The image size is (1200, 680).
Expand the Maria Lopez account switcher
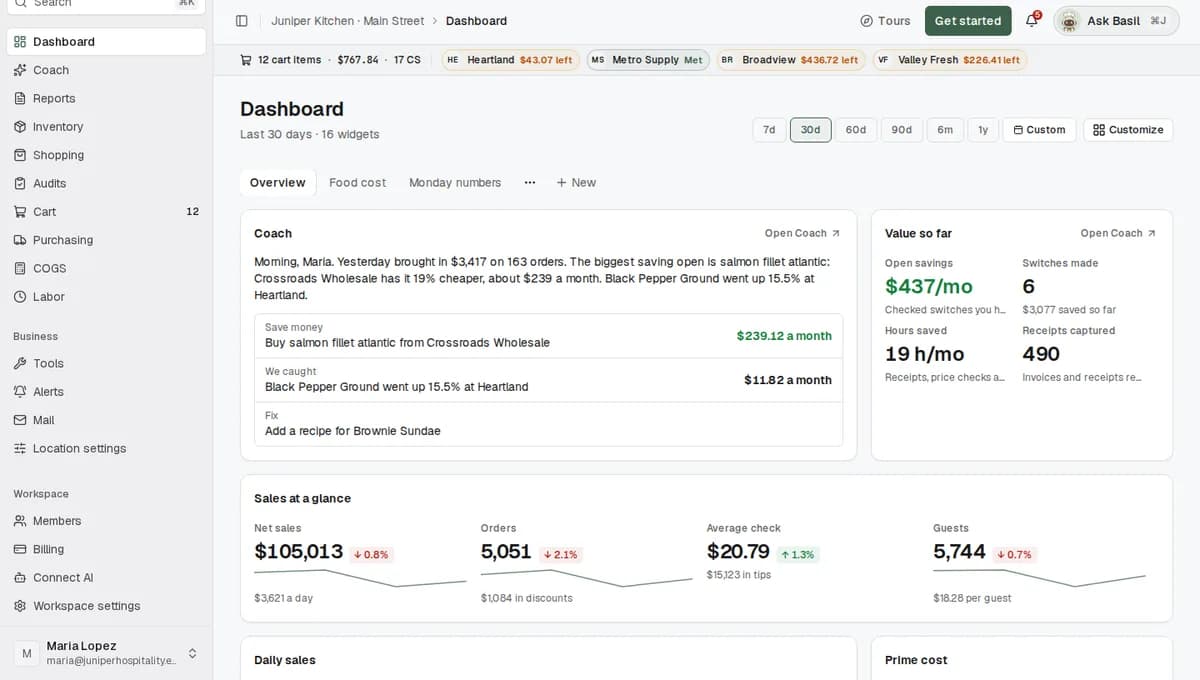[106, 653]
